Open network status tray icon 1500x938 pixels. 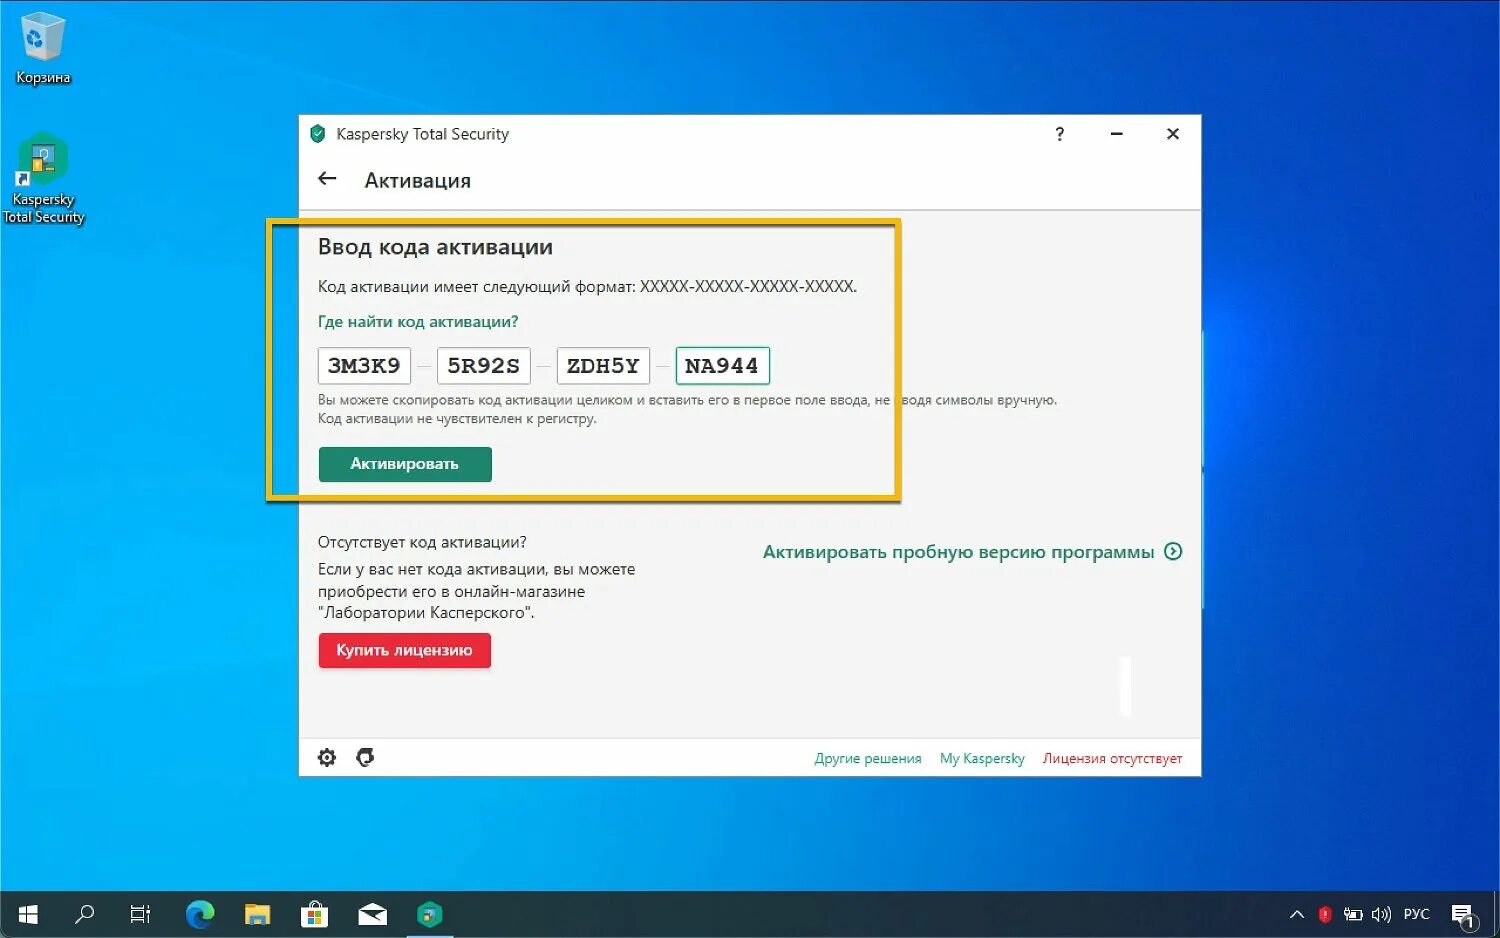(x=1353, y=914)
